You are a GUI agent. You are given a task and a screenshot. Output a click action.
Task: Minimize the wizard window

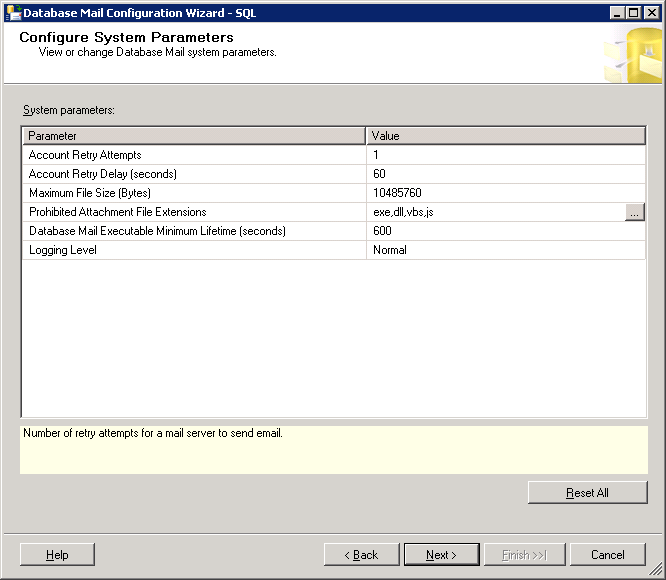(x=617, y=12)
